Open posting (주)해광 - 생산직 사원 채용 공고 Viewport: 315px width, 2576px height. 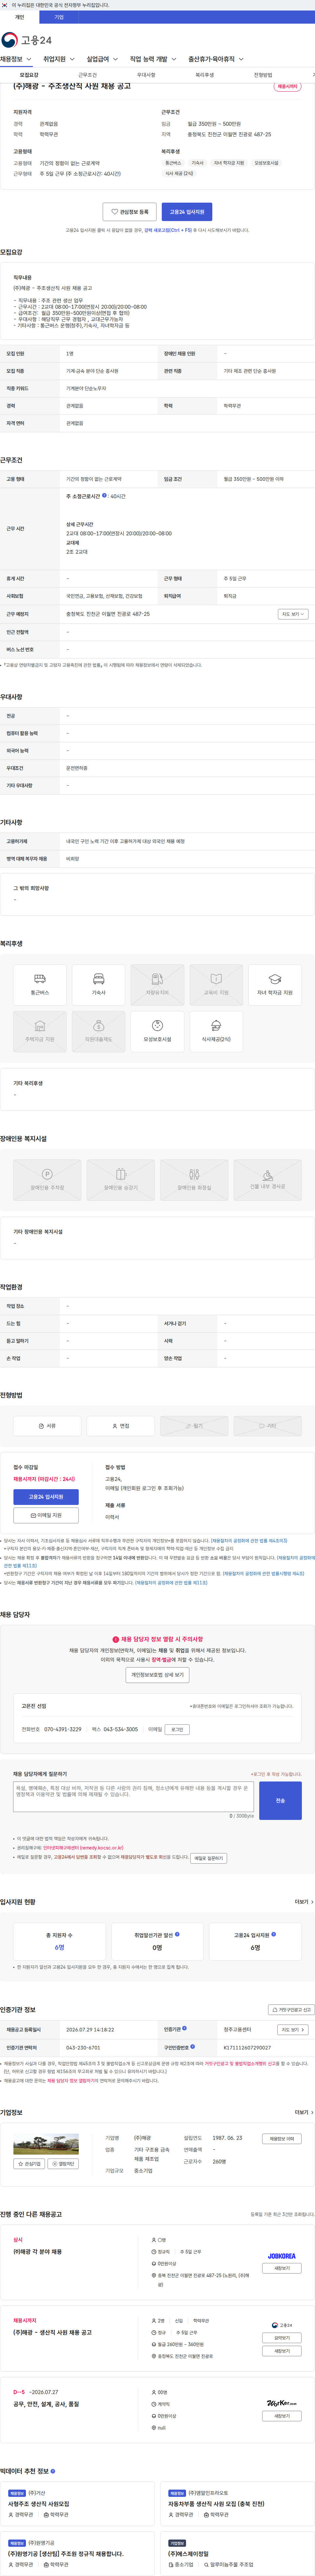click(x=52, y=2332)
